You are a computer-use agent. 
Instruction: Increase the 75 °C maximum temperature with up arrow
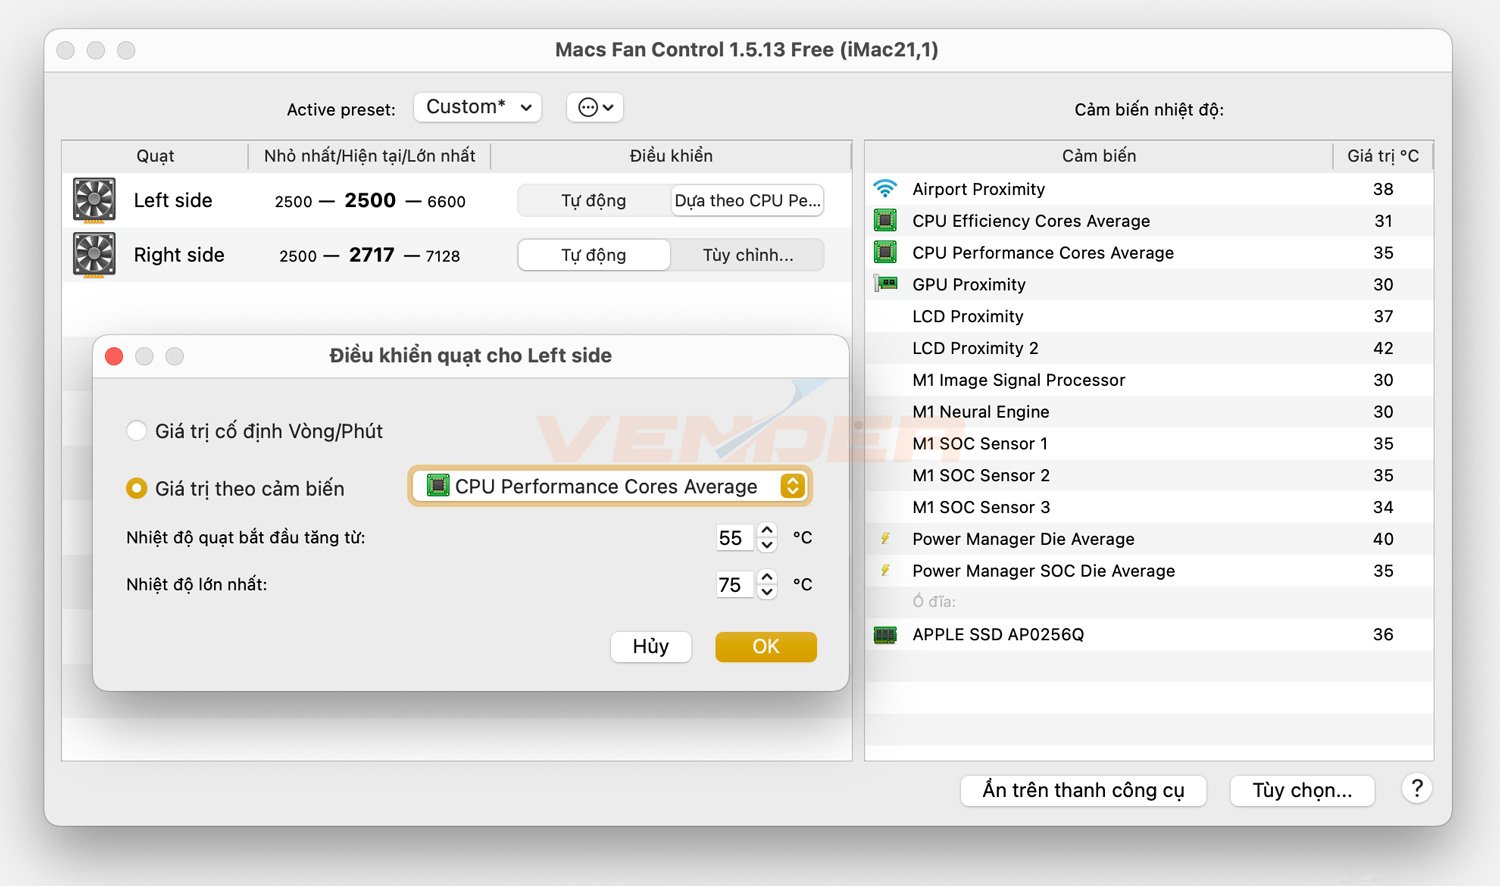[767, 577]
